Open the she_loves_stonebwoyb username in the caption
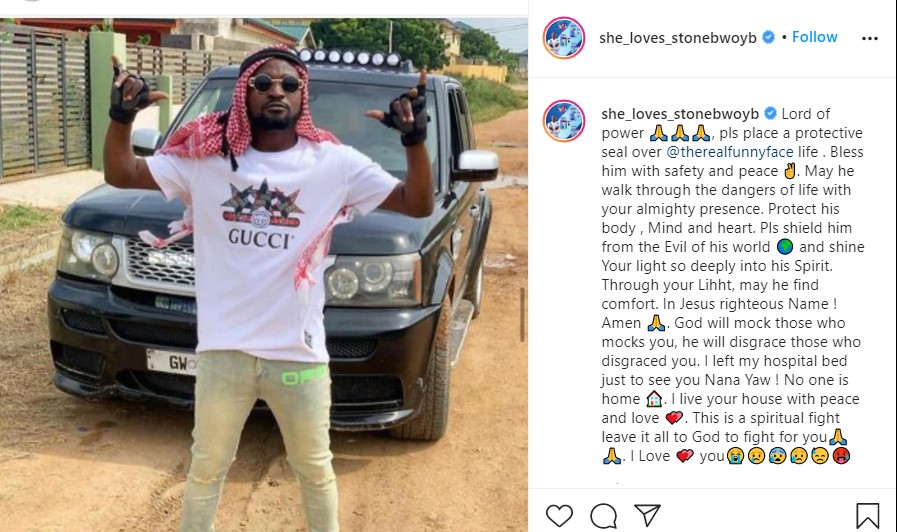 point(680,114)
